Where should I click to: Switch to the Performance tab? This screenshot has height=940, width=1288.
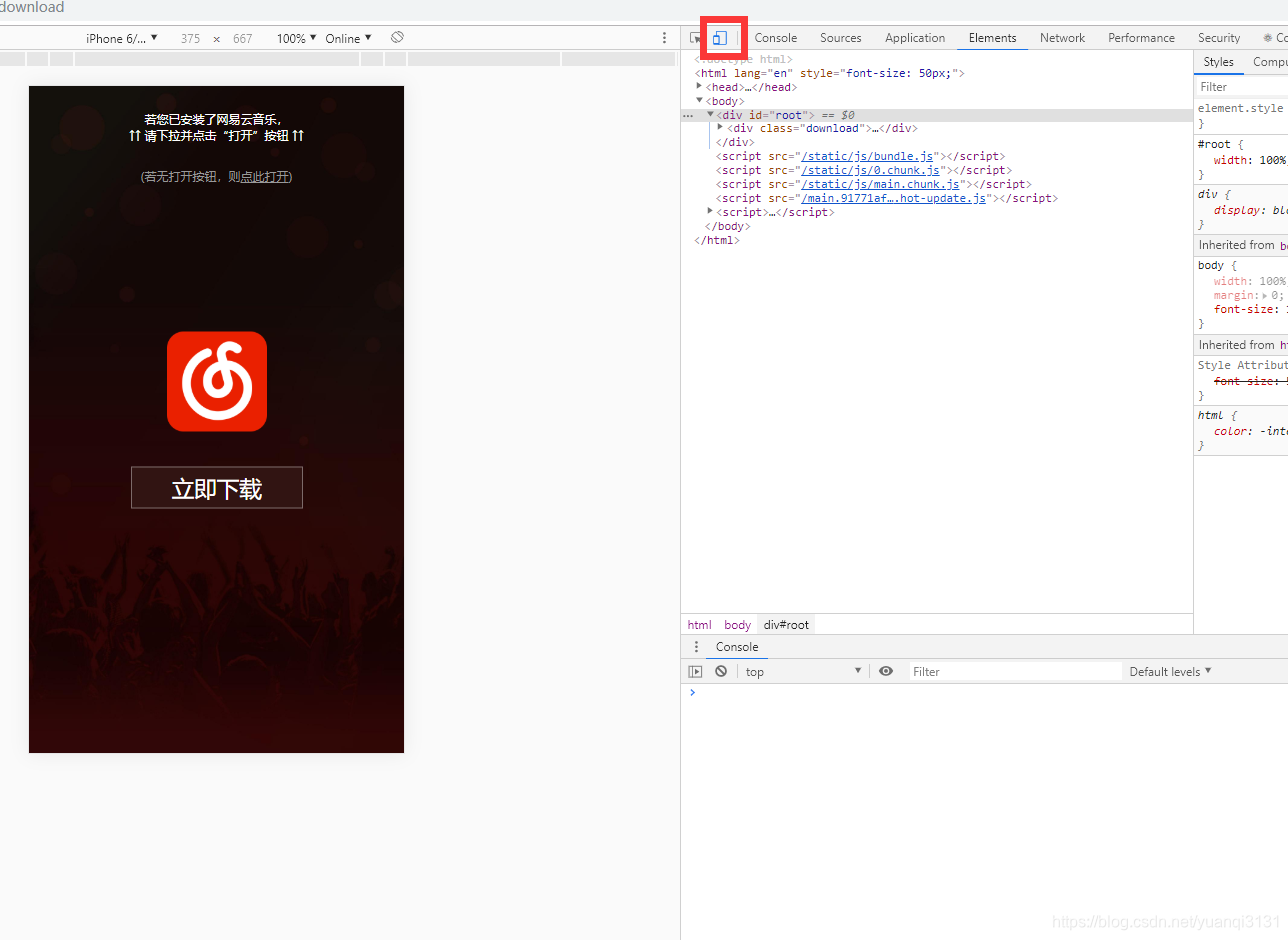[x=1141, y=38]
